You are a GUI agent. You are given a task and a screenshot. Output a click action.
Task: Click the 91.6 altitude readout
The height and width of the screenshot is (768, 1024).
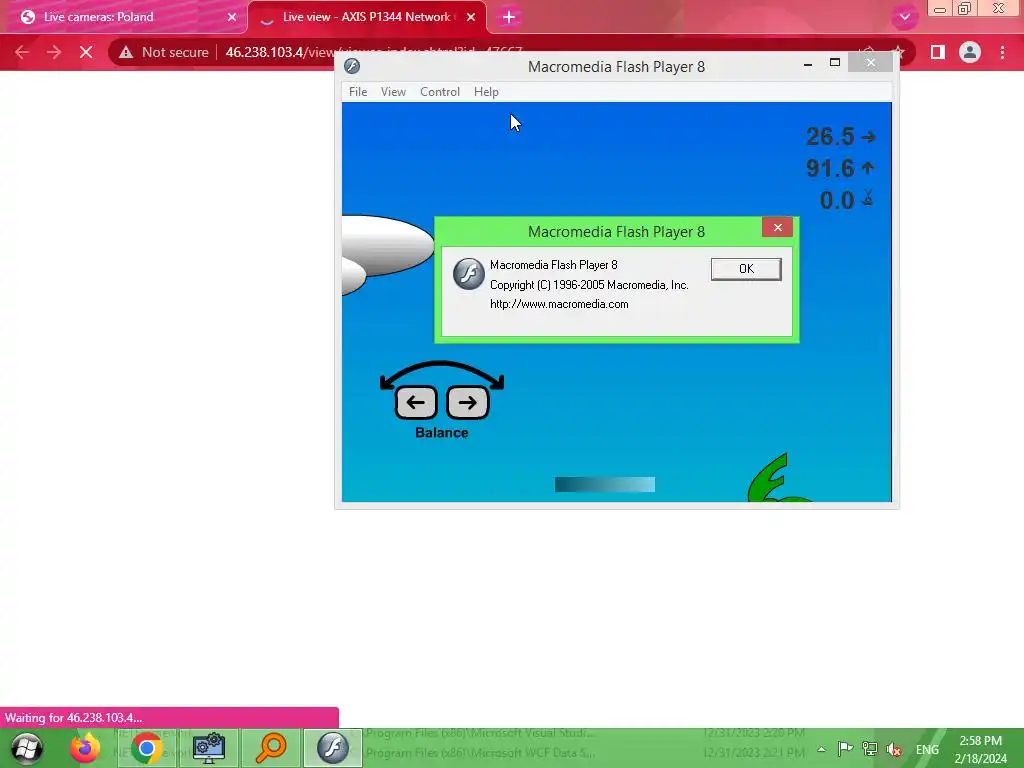pos(829,168)
